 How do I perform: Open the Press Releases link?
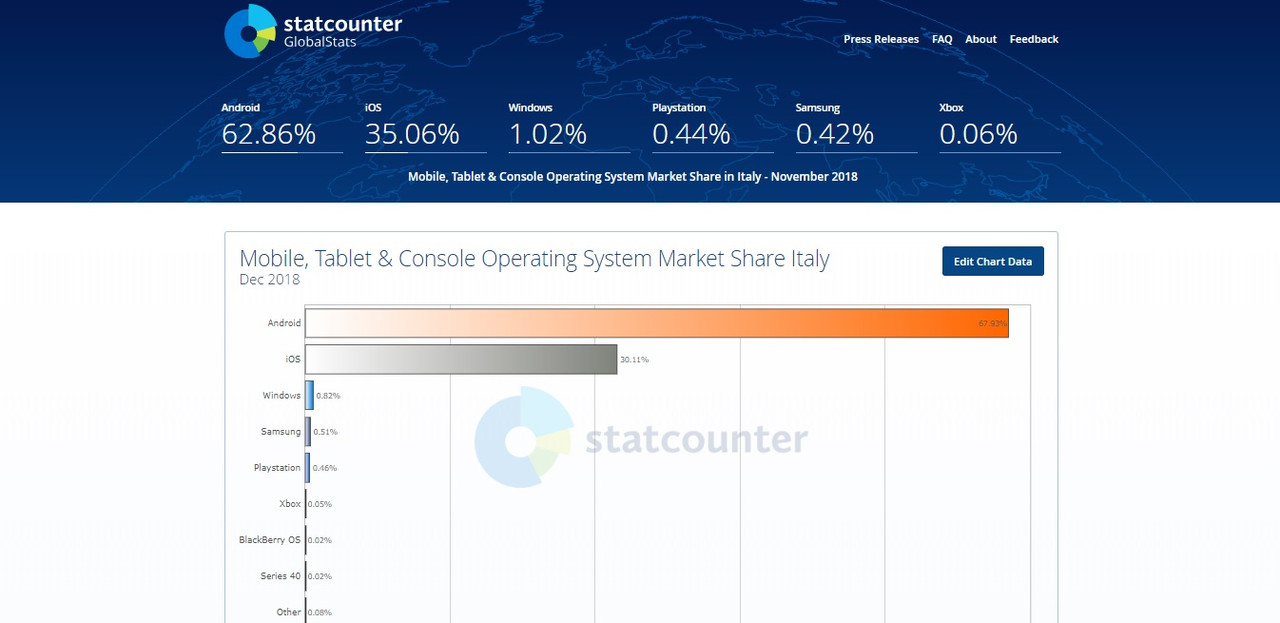(x=881, y=39)
